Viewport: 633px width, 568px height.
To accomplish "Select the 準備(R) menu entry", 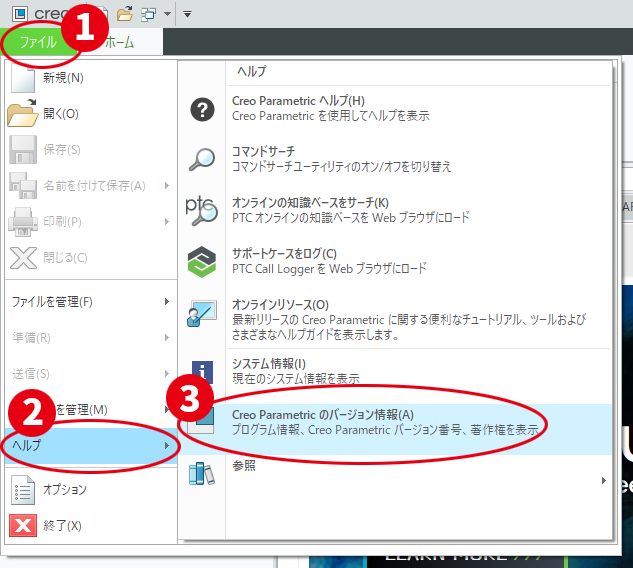I will pyautogui.click(x=91, y=337).
